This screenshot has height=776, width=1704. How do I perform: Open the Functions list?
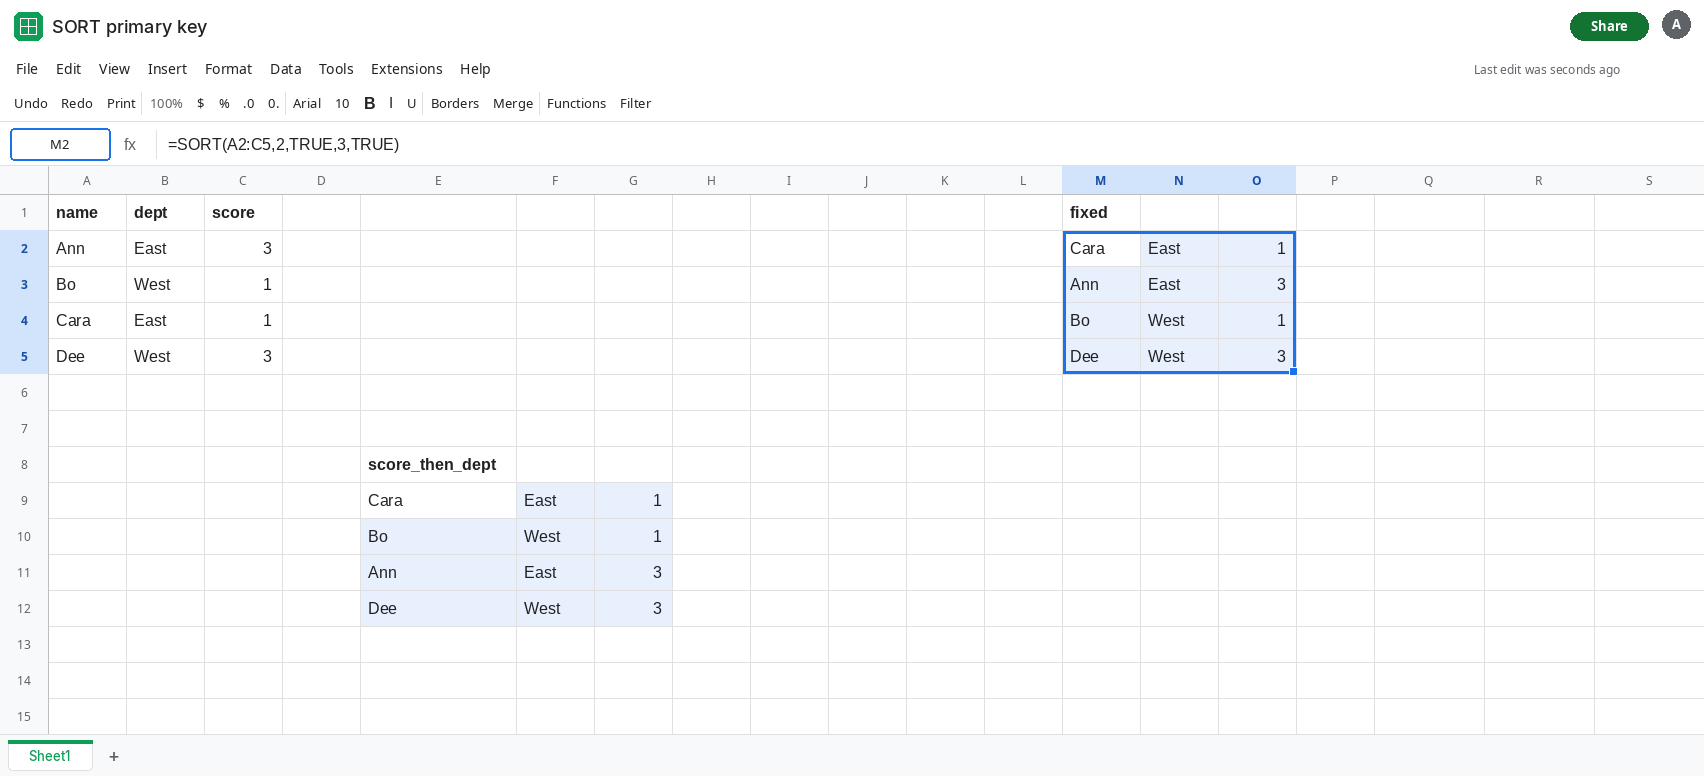[576, 103]
